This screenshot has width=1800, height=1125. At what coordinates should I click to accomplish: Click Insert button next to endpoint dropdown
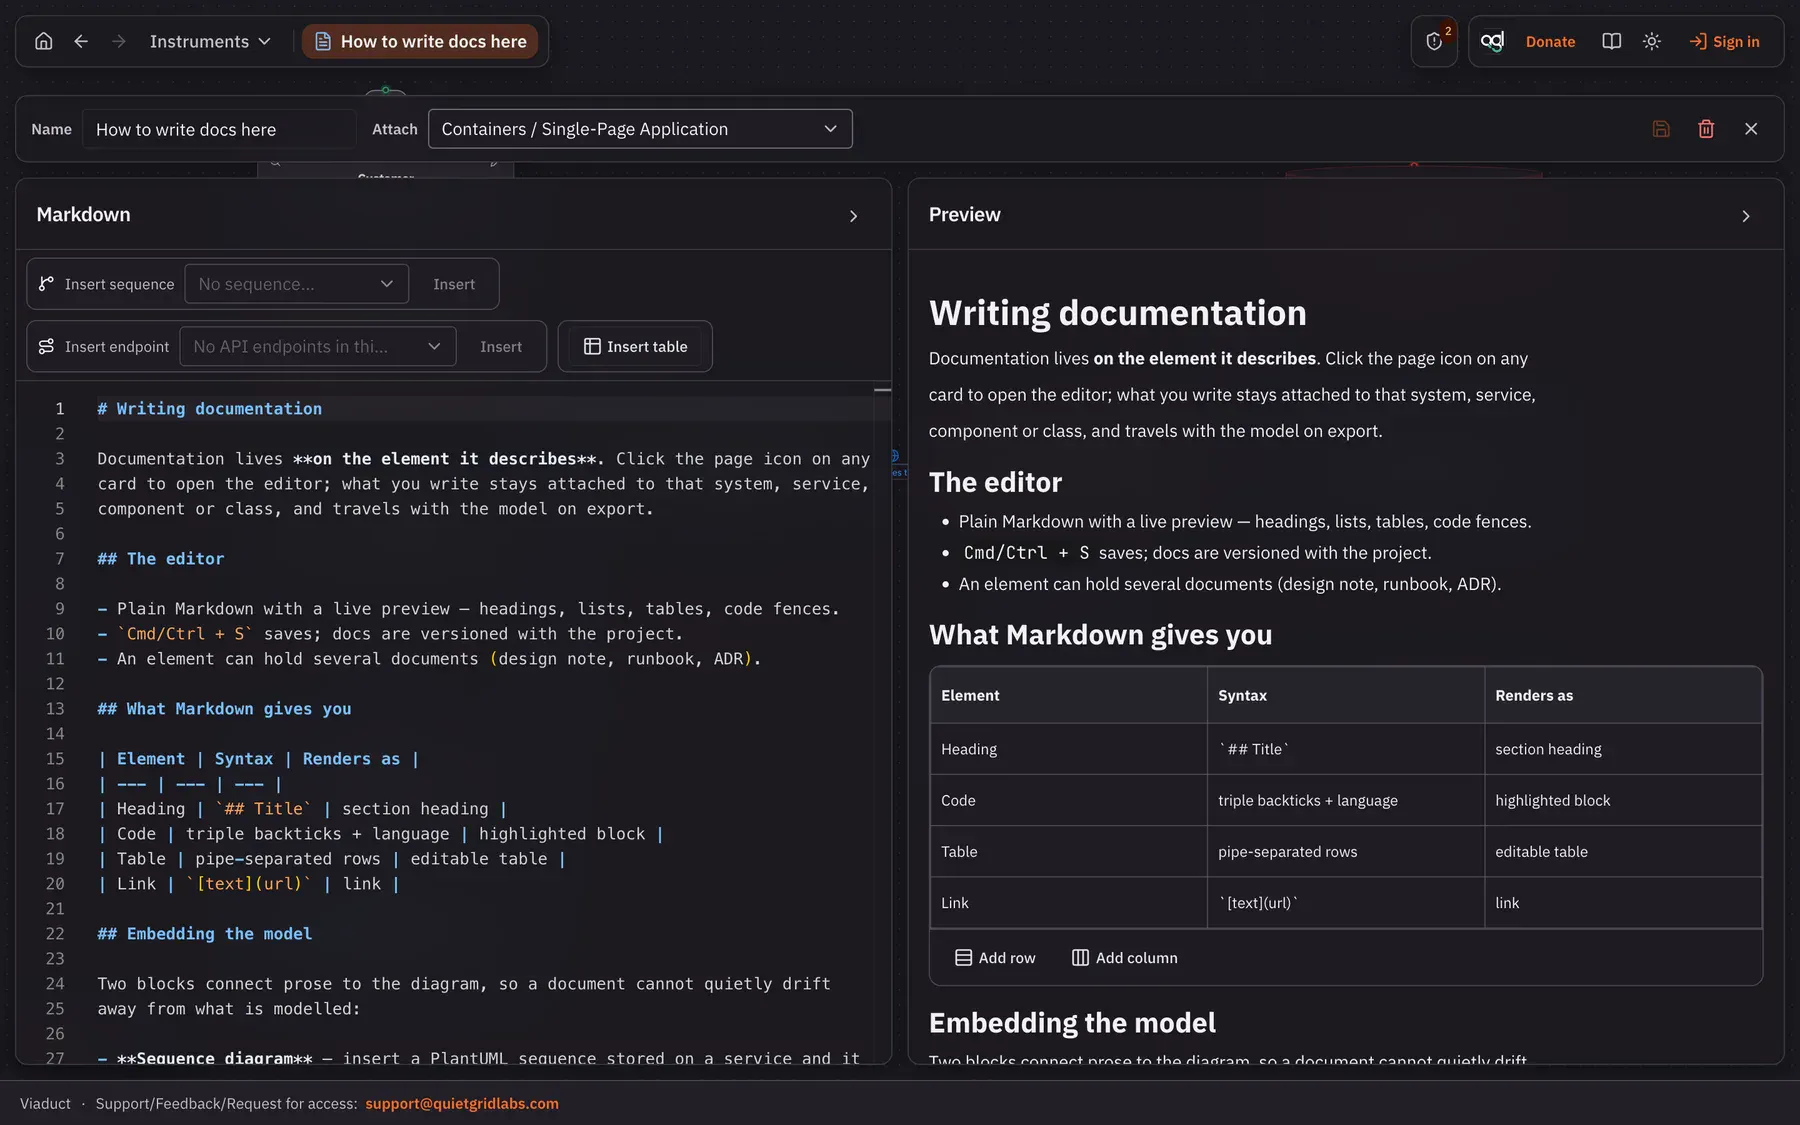click(x=501, y=346)
